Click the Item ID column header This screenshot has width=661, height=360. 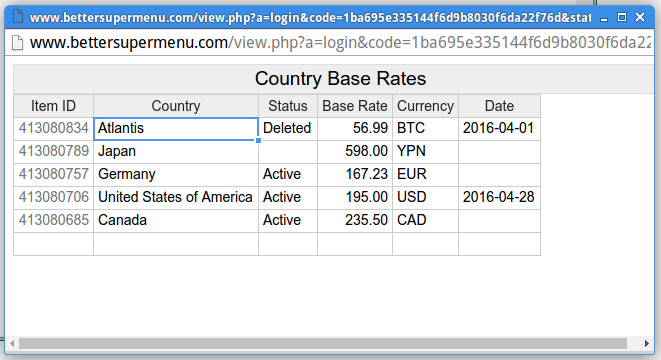[x=54, y=106]
